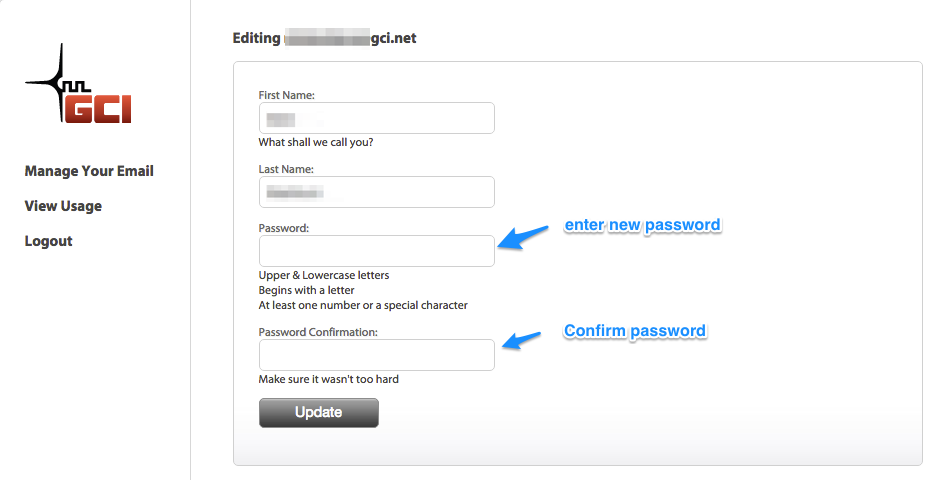Click the 'enter new password' annotation
The width and height of the screenshot is (949, 480).
click(643, 226)
